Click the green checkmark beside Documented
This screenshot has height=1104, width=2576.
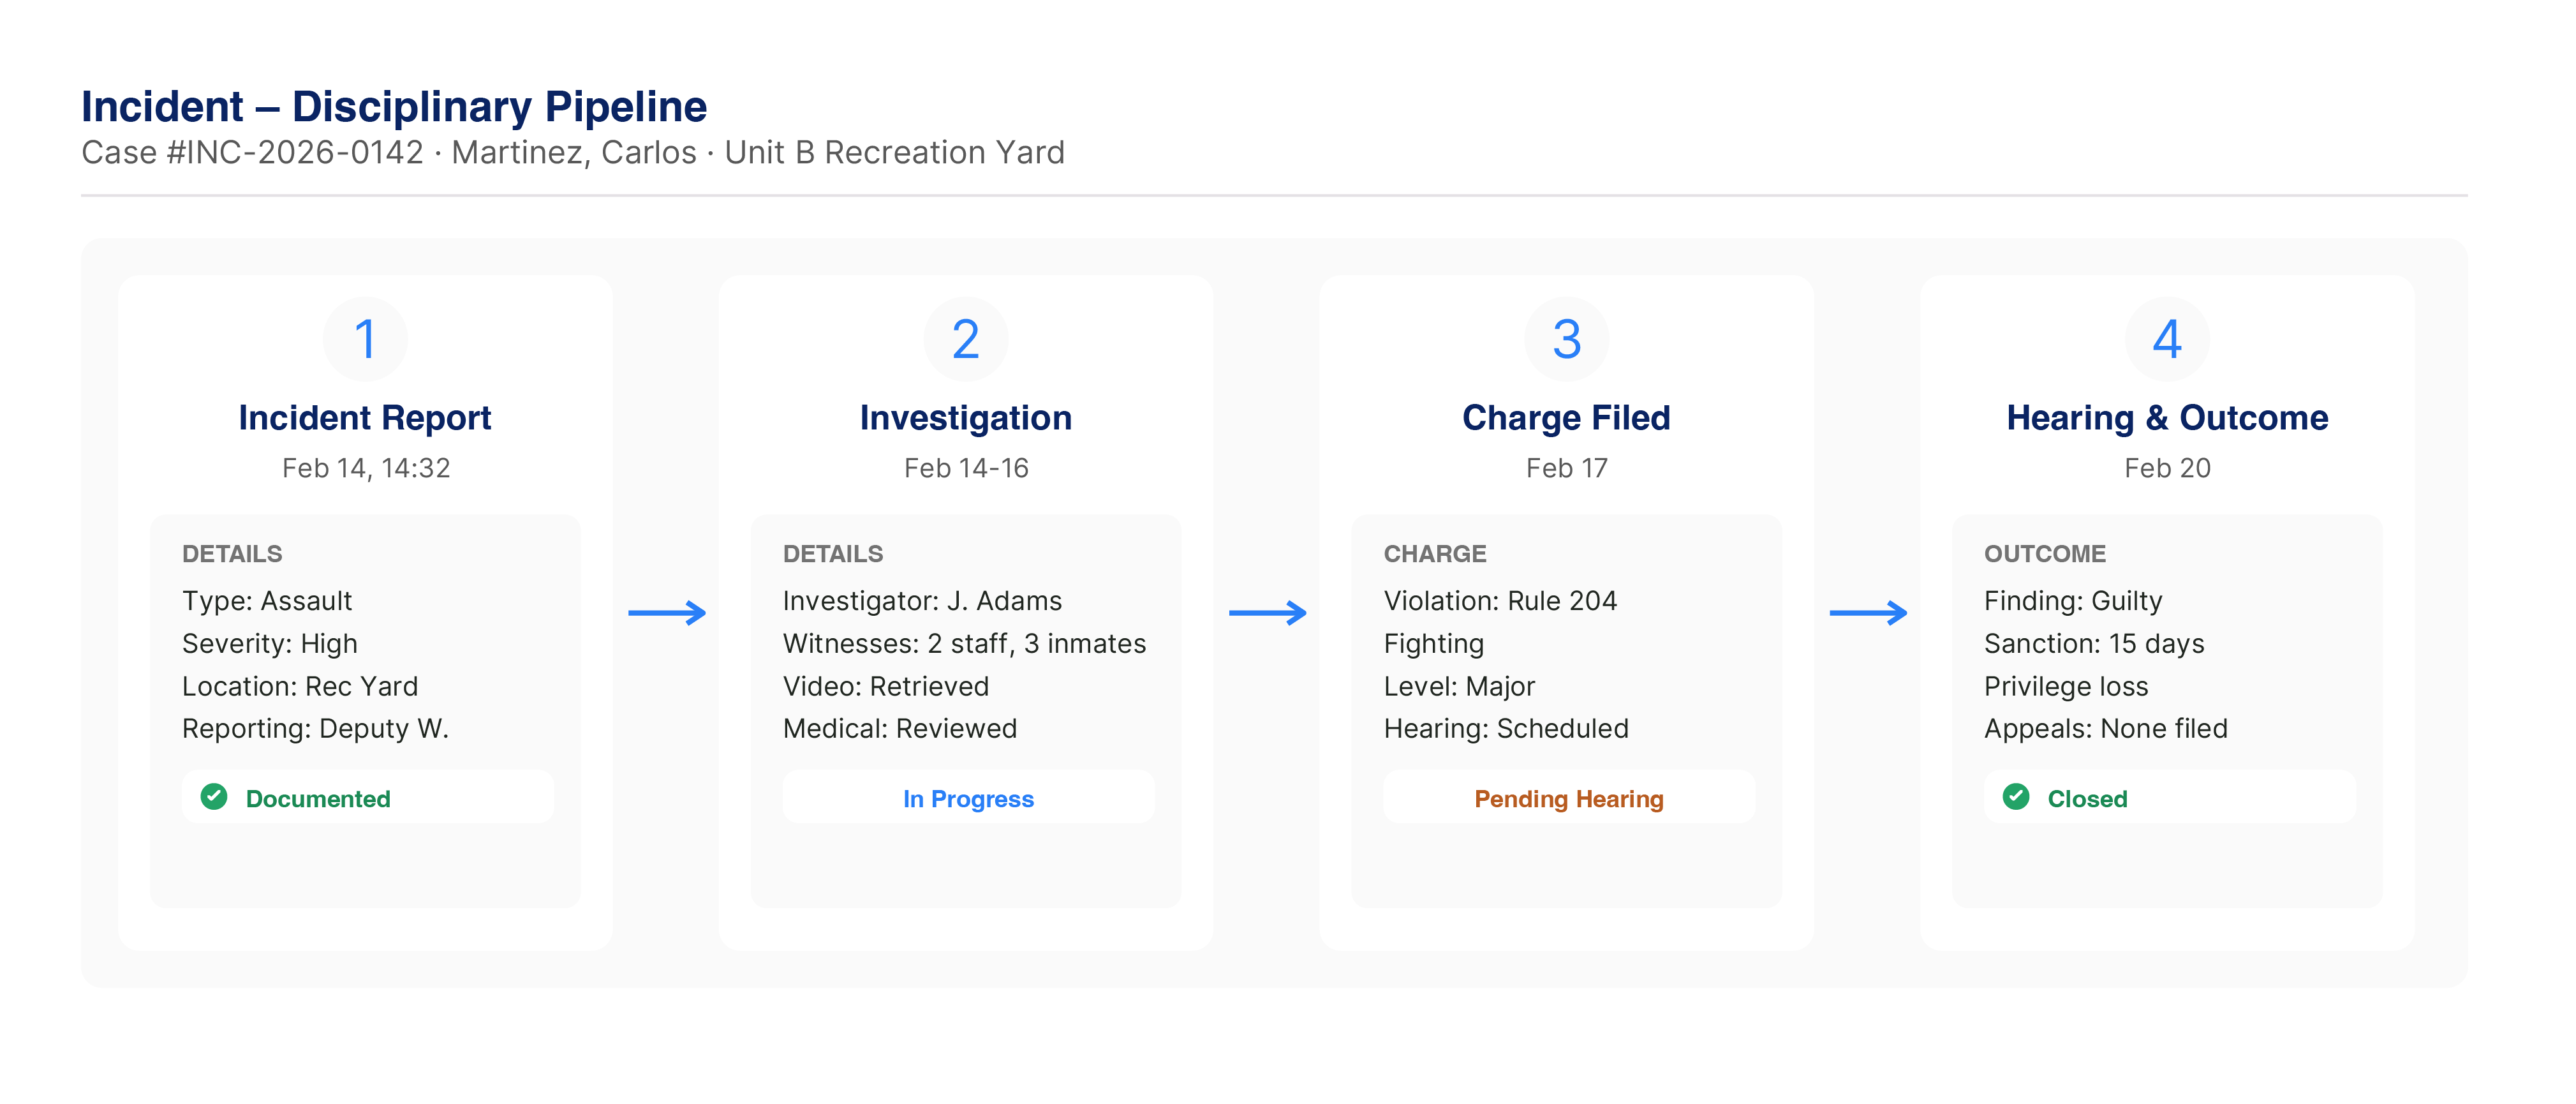[214, 797]
